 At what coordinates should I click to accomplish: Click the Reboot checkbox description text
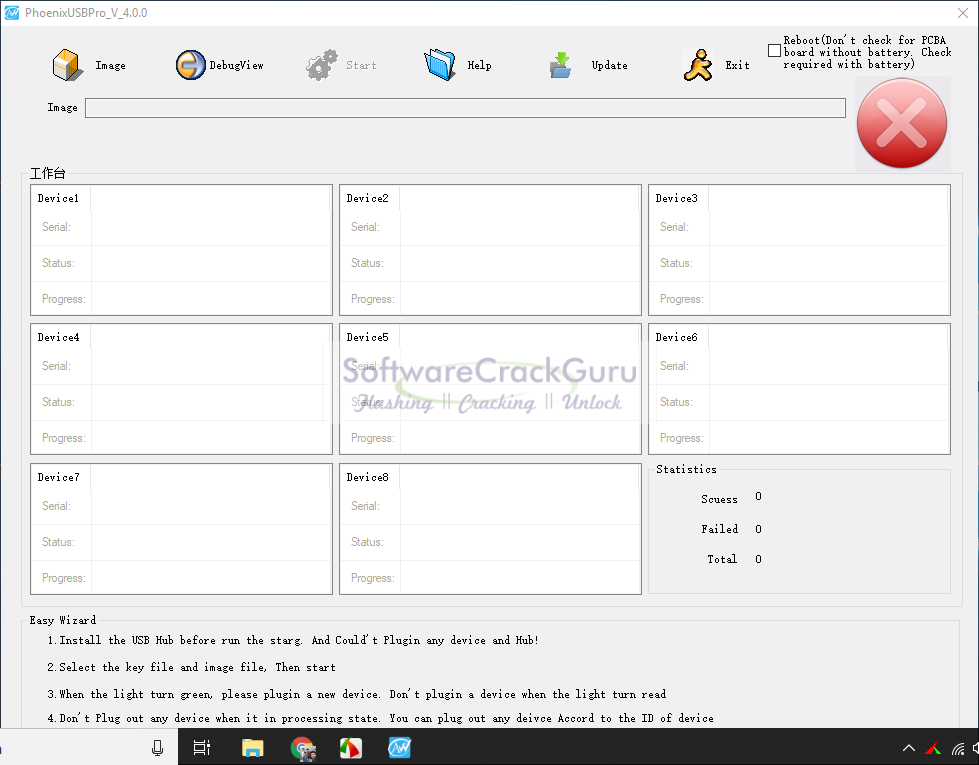[x=867, y=52]
